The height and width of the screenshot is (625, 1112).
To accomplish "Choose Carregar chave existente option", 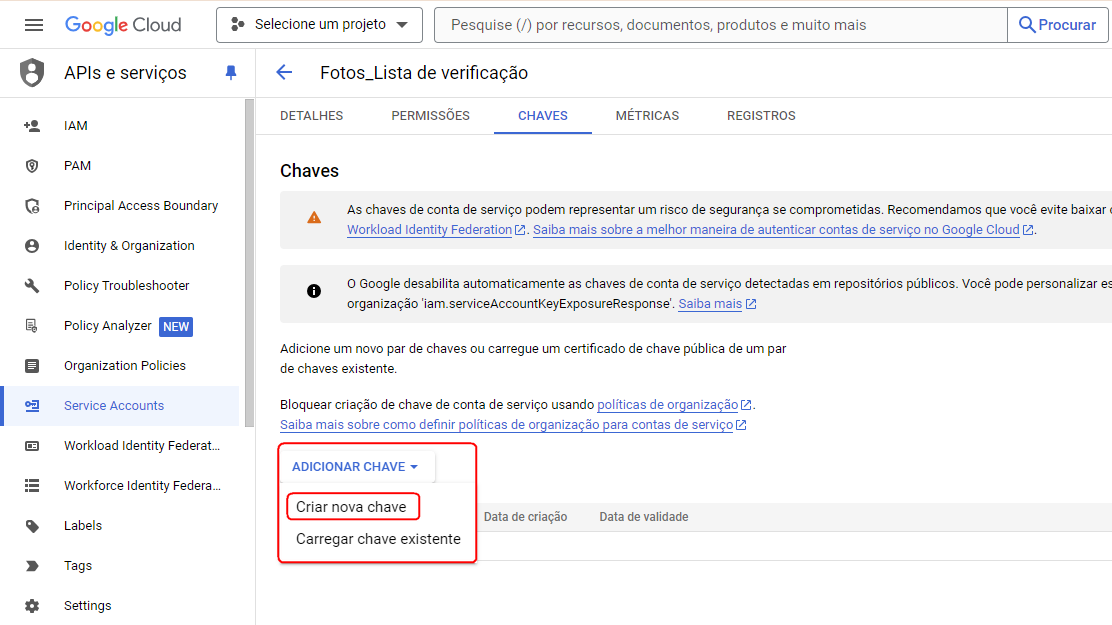I will click(378, 539).
